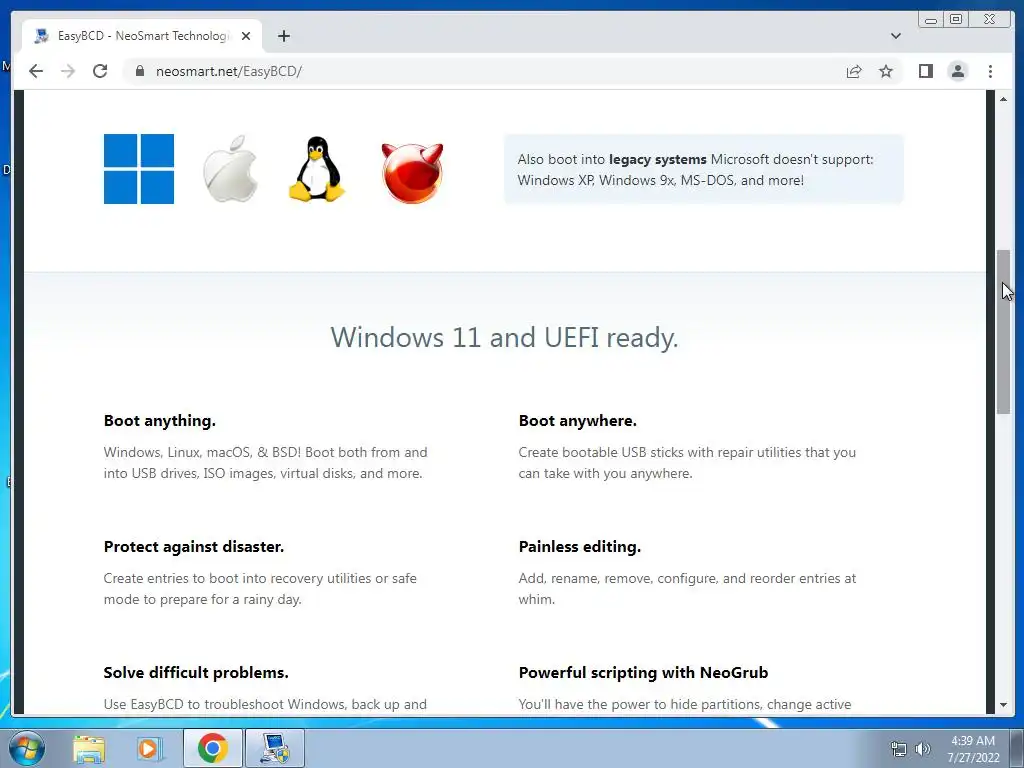Click text 'Use EasyBCD to troubleshoot Windows'
This screenshot has width=1024, height=768.
click(226, 705)
